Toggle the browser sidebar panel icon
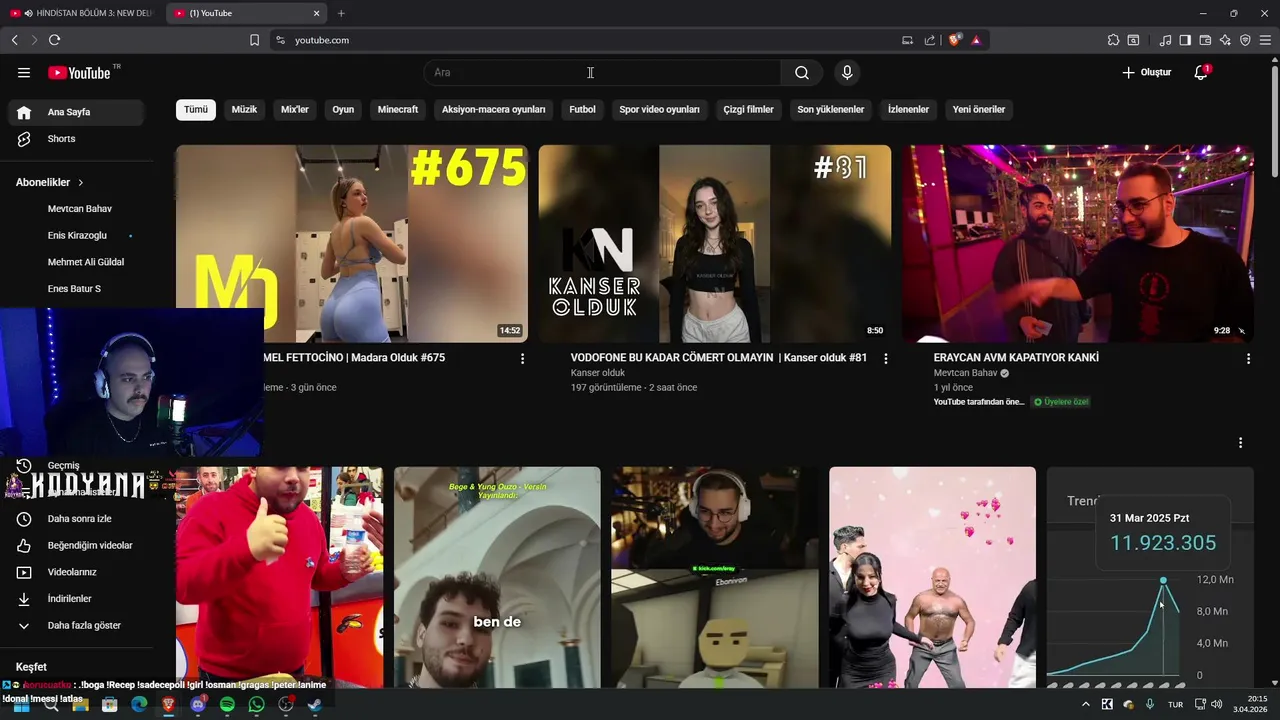 [1185, 40]
